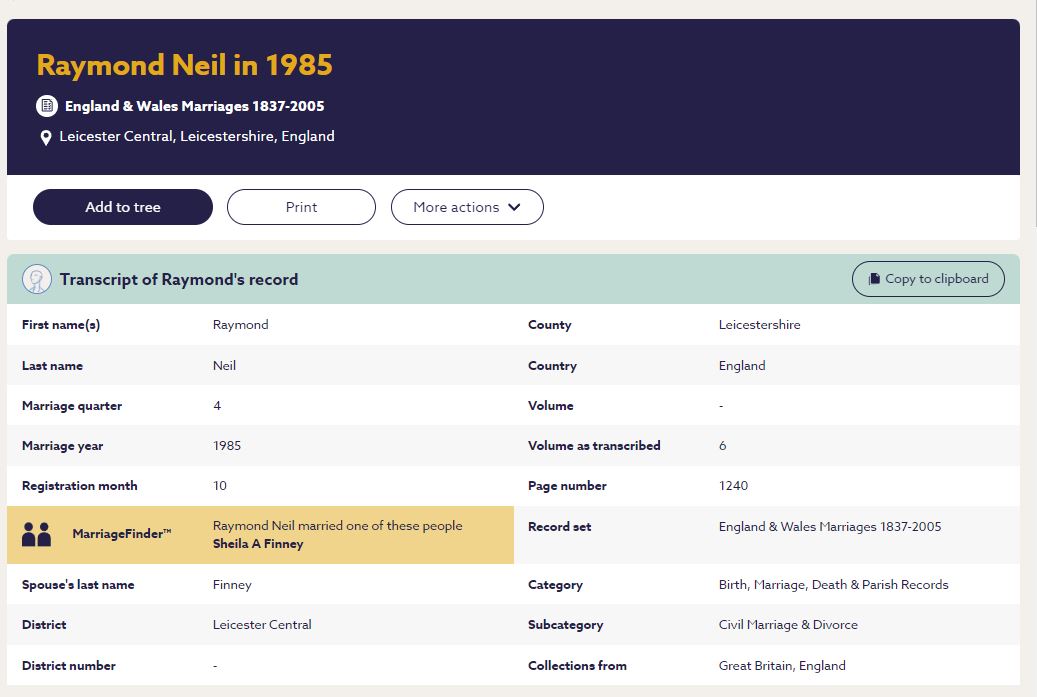Open Sheila A Finney spouse link
Viewport: 1037px width, 697px height.
[258, 544]
